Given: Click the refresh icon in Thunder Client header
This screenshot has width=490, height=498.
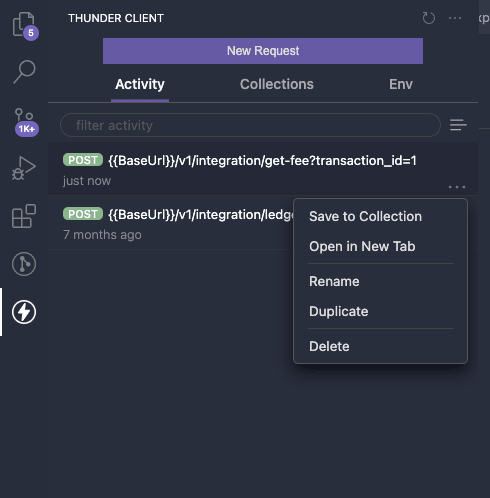Looking at the screenshot, I should coord(428,18).
